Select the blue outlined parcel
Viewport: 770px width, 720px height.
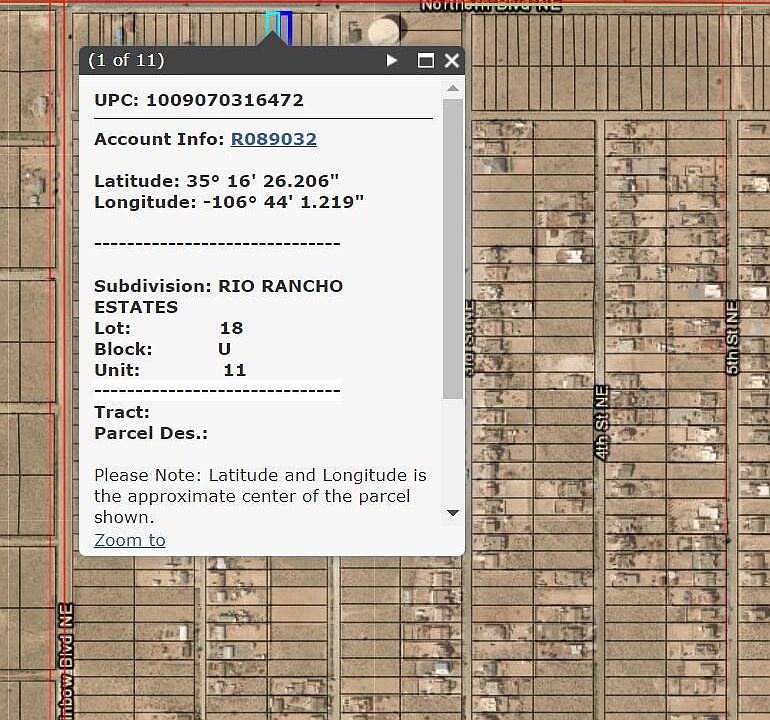pos(286,26)
